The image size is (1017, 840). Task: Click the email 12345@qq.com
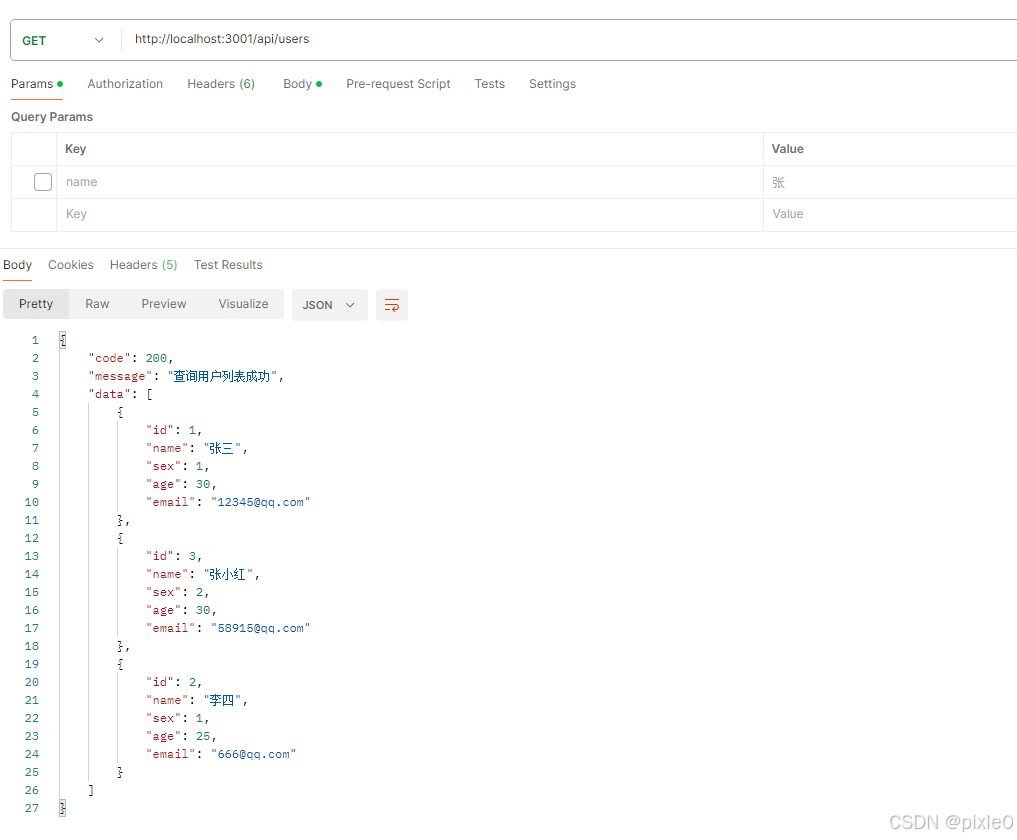[261, 502]
